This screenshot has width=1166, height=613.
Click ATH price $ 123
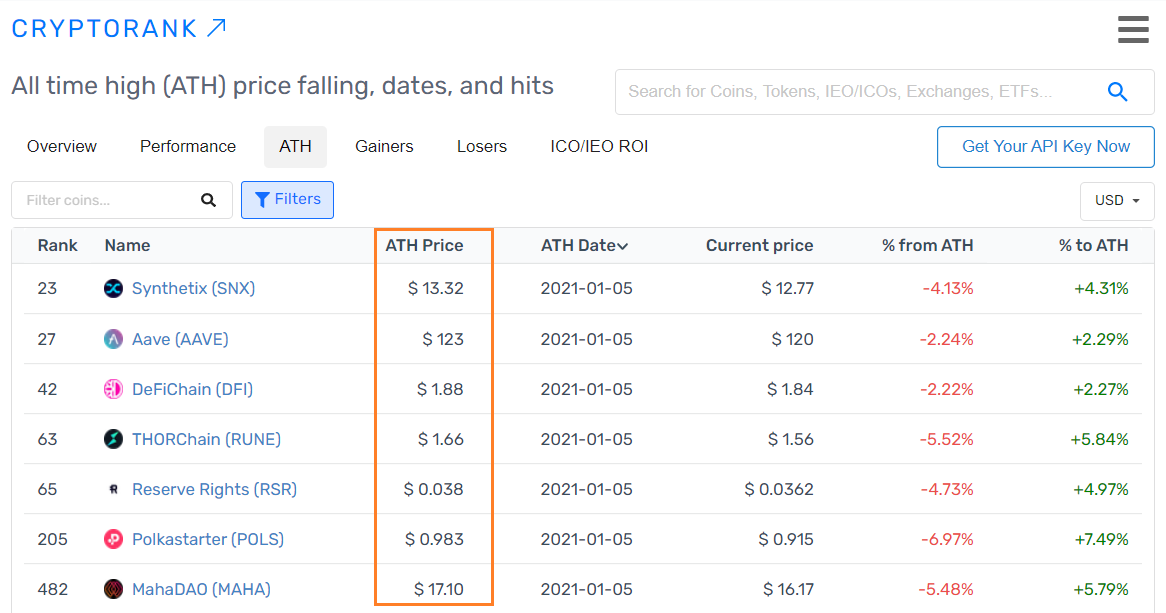pos(443,339)
